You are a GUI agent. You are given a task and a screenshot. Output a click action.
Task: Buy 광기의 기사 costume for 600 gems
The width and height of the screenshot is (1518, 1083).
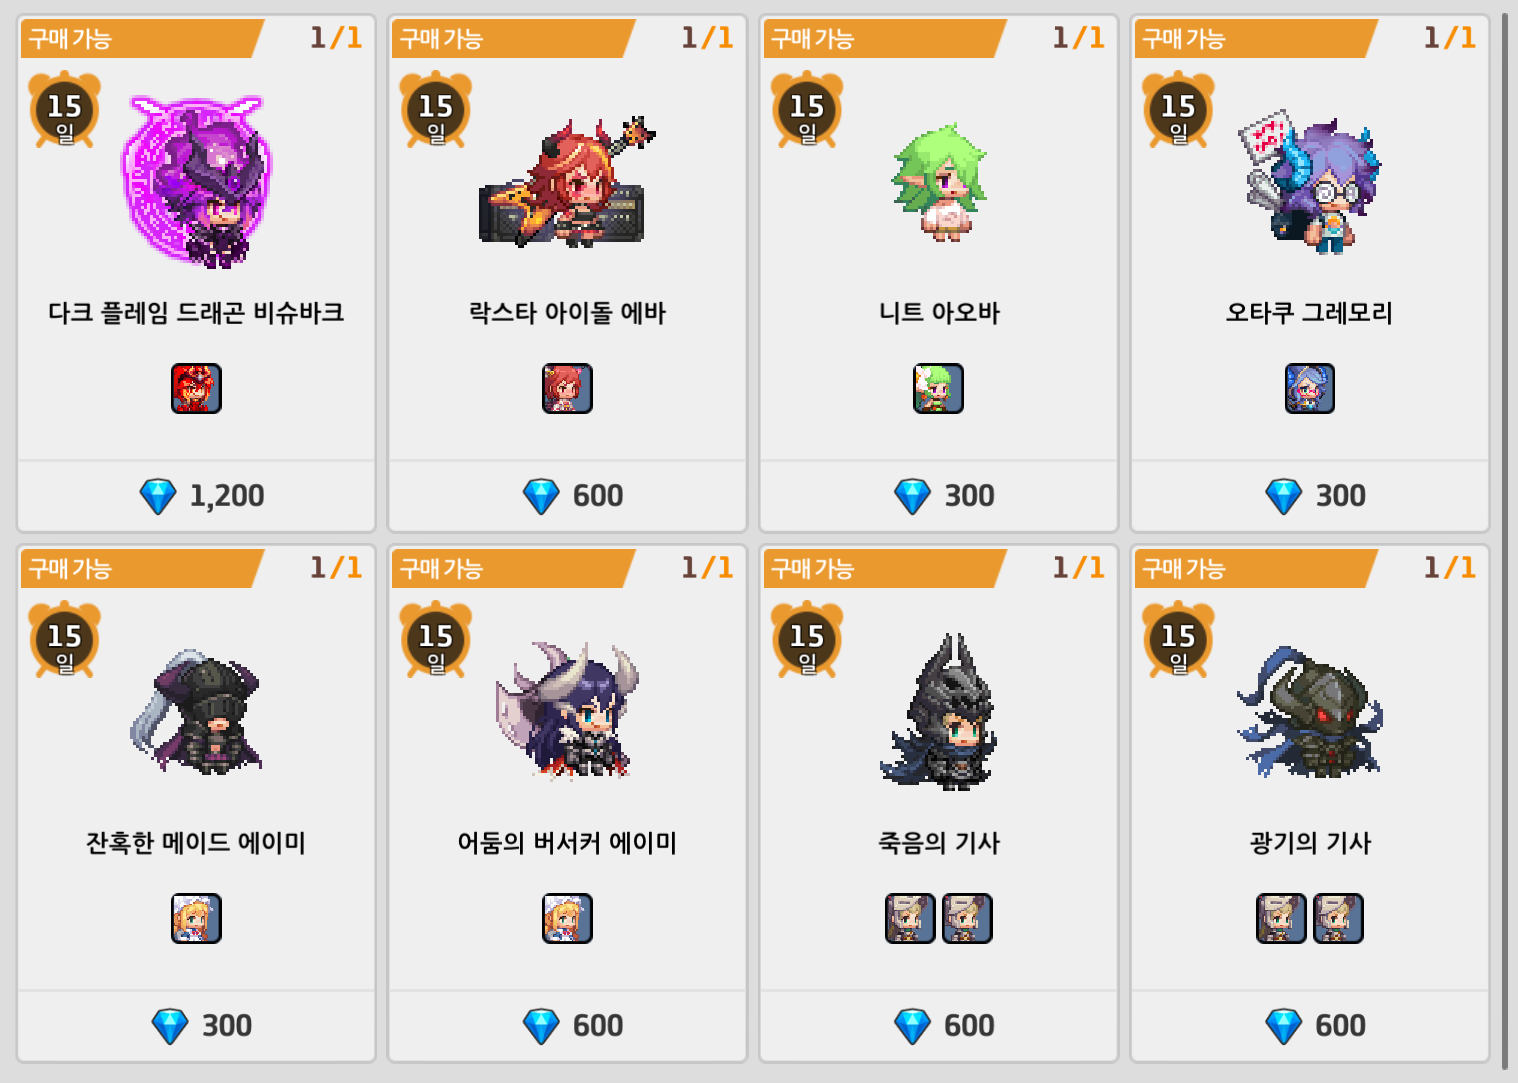[1310, 1026]
